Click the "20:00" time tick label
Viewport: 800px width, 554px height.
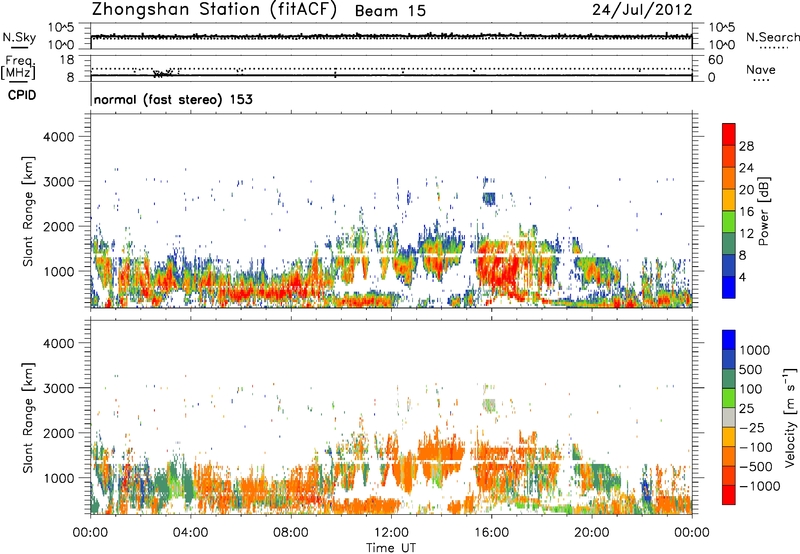[592, 533]
